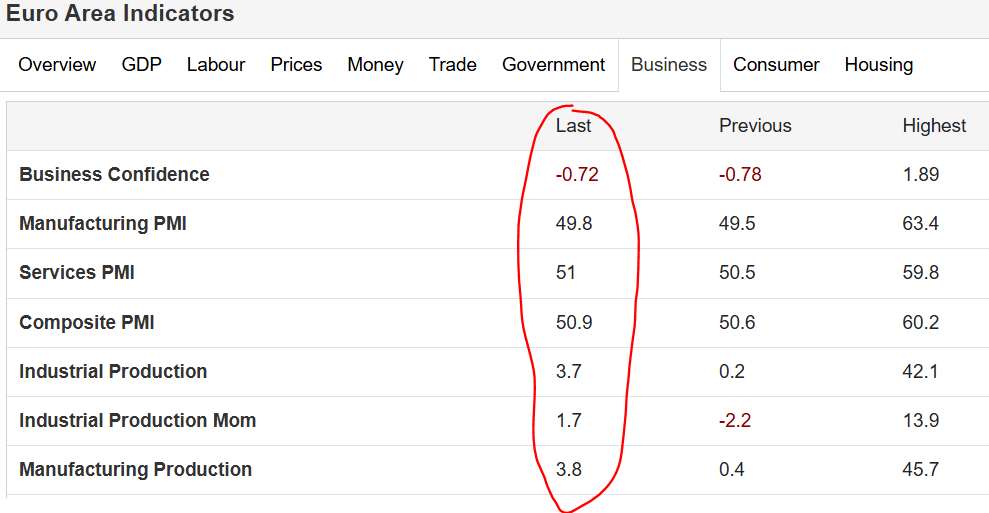Viewport: 989px width, 513px height.
Task: Open the Prices tab
Action: (x=296, y=64)
